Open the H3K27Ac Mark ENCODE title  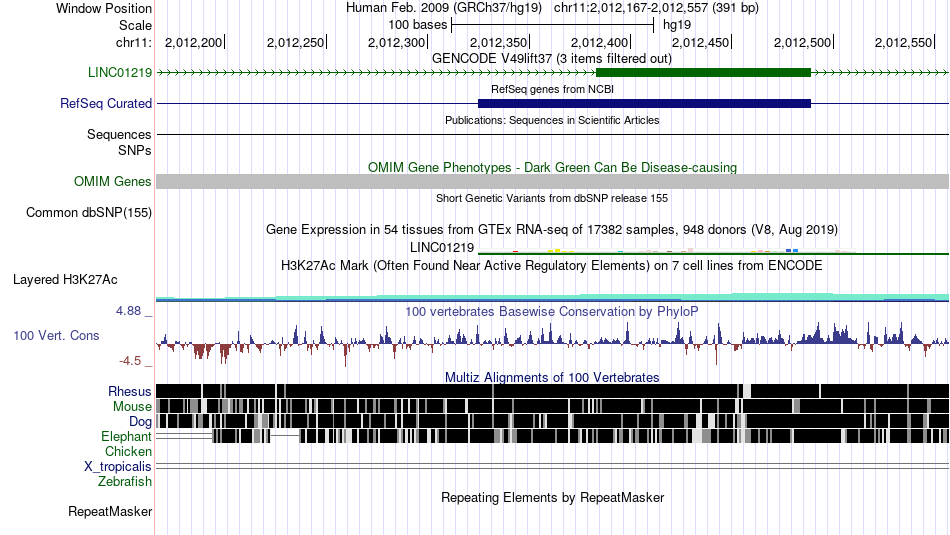coord(551,265)
